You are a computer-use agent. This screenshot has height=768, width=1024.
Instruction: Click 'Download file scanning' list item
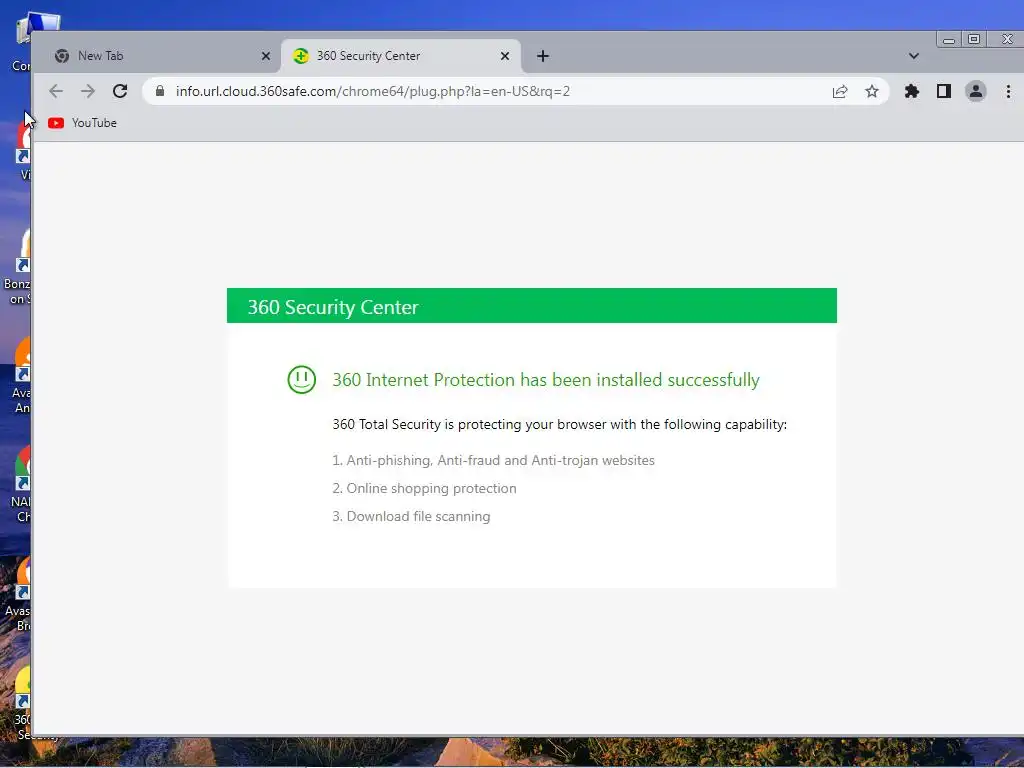(411, 517)
